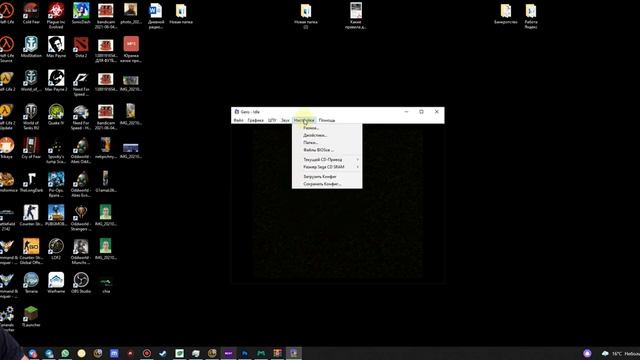Image resolution: width=640 pixels, height=360 pixels.
Task: Select the Cold Fear desktop shortcut
Action: 31,13
